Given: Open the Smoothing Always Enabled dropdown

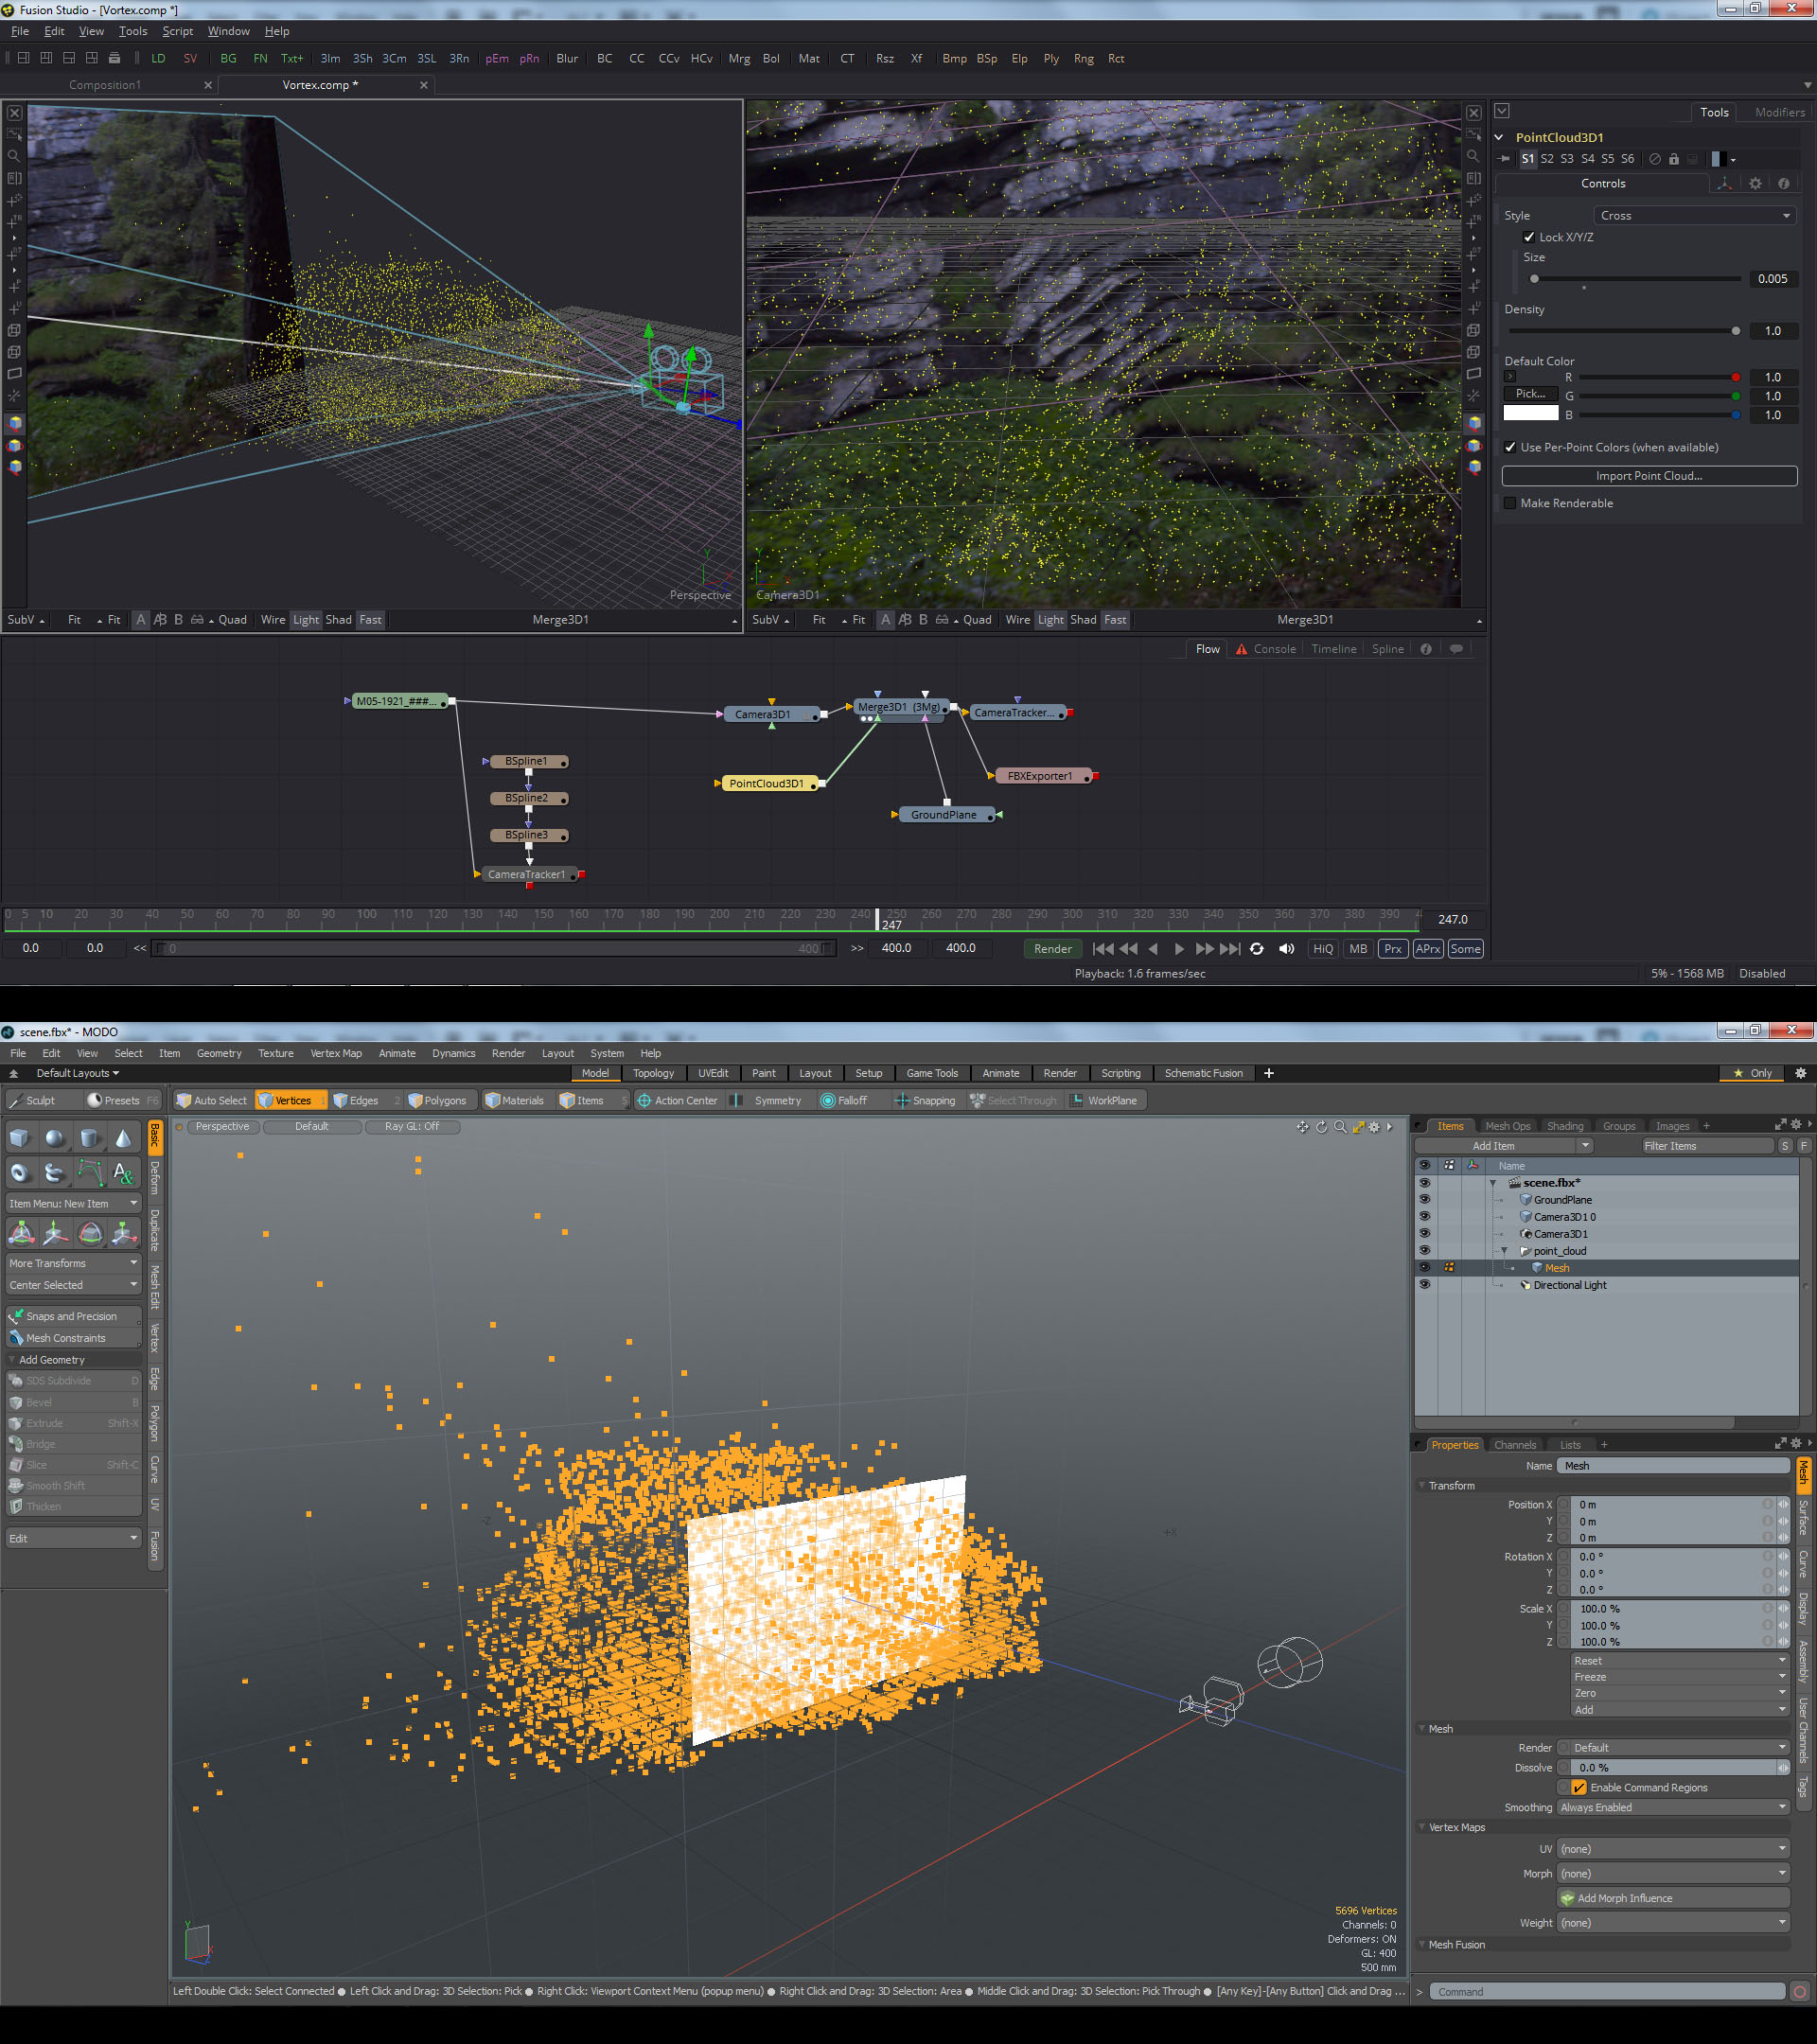Looking at the screenshot, I should coord(1672,1807).
